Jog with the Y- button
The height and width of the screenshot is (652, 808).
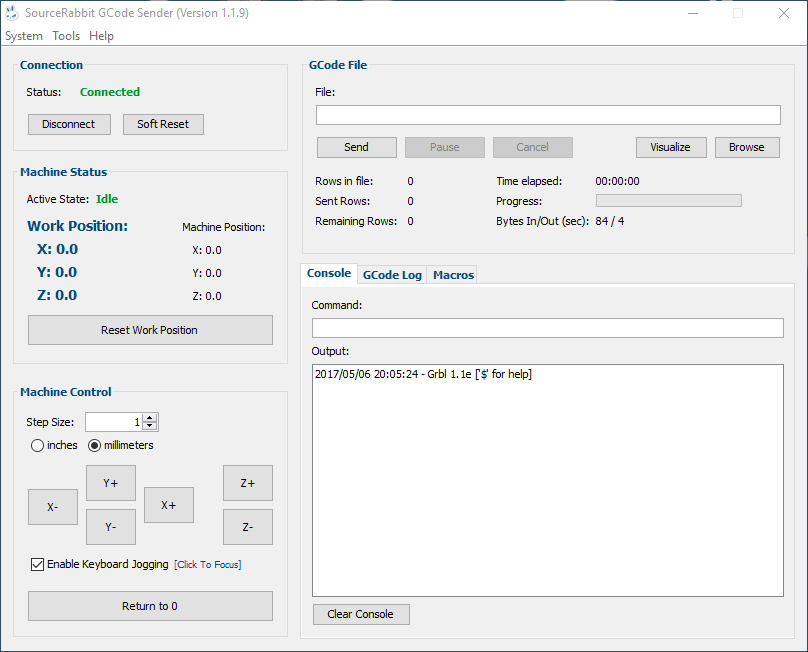pos(111,527)
